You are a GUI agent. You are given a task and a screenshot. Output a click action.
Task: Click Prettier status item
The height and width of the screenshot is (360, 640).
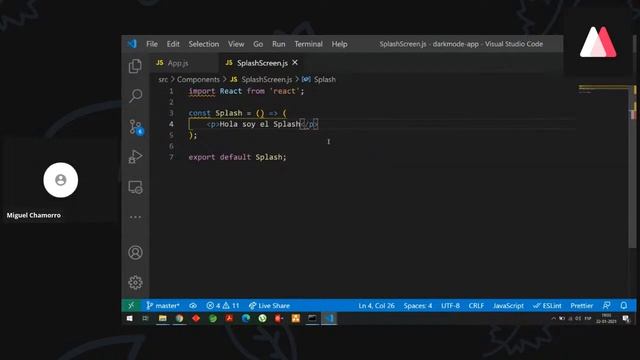(582, 305)
